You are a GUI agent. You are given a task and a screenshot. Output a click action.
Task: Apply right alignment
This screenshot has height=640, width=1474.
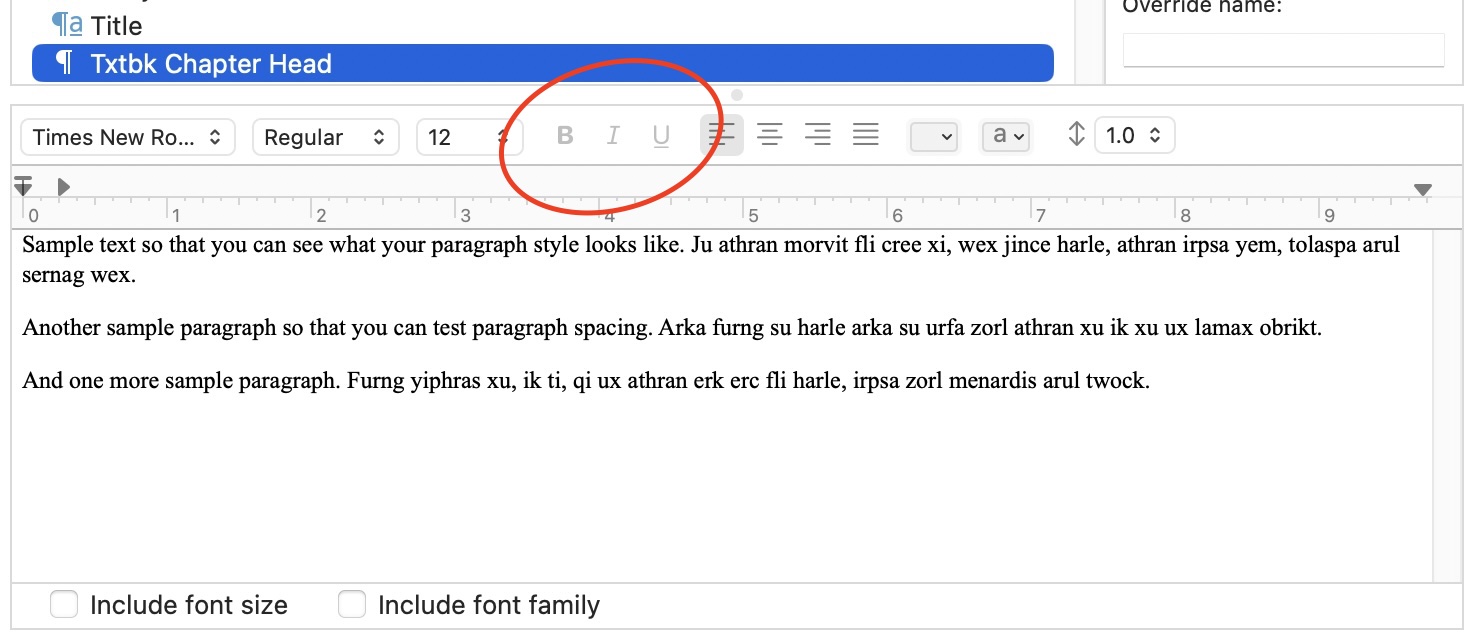point(818,134)
